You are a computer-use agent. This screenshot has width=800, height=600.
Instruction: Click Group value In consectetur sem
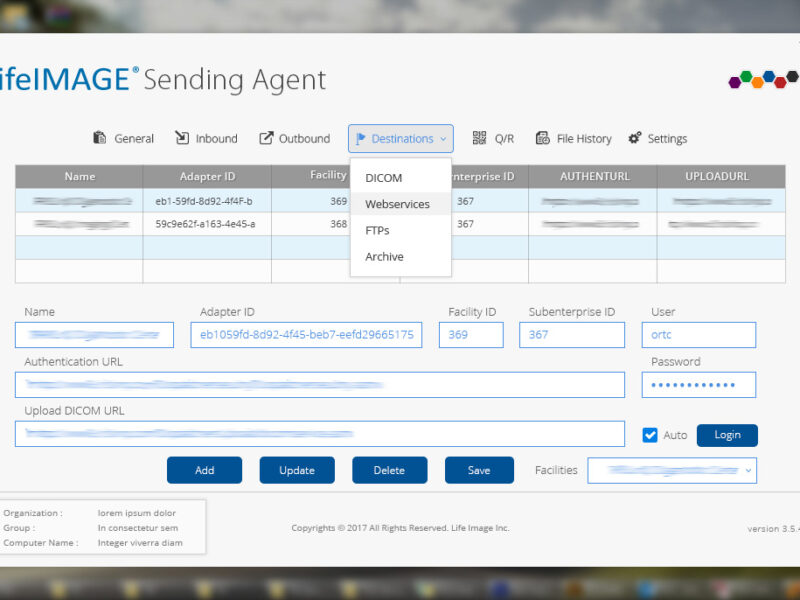tap(138, 528)
